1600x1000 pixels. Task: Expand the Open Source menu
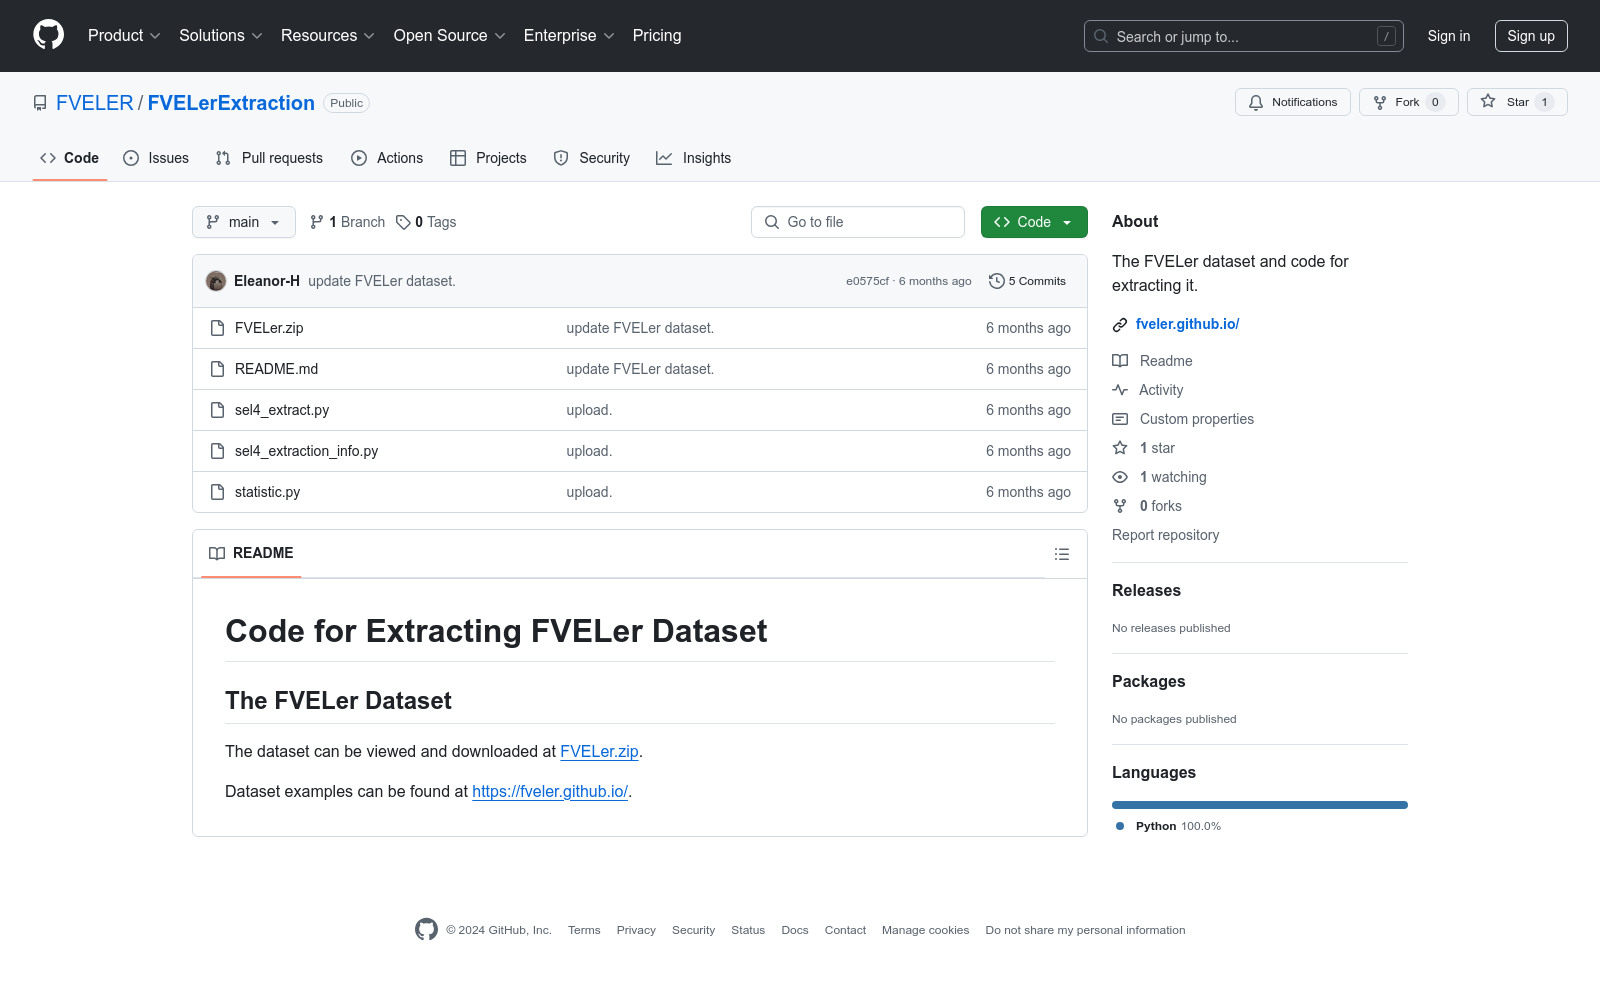pos(450,36)
